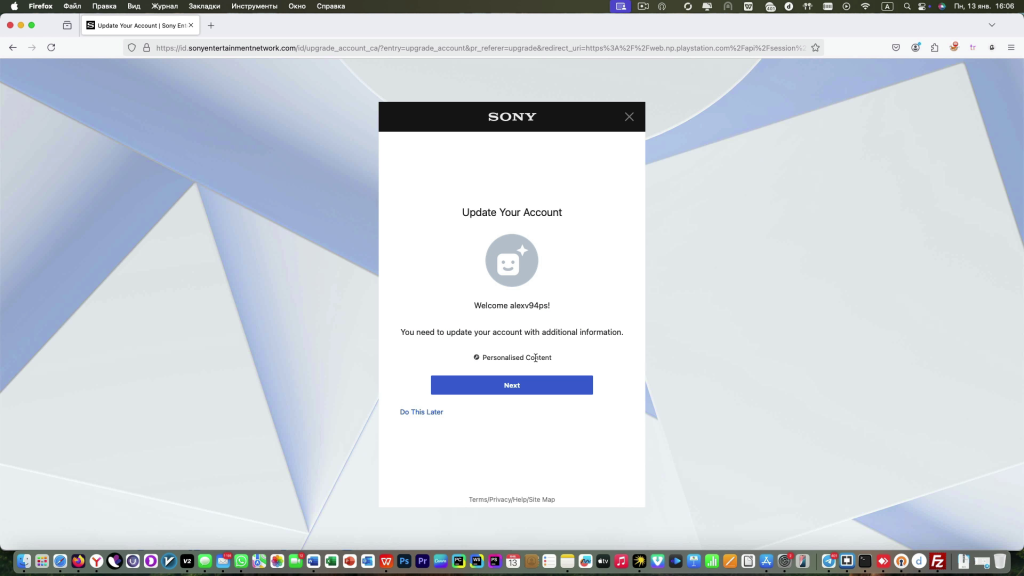Click the avatar robot face image

[512, 260]
